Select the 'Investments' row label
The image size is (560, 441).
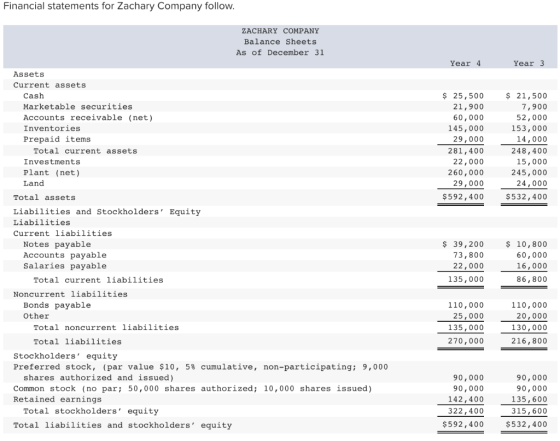52,162
